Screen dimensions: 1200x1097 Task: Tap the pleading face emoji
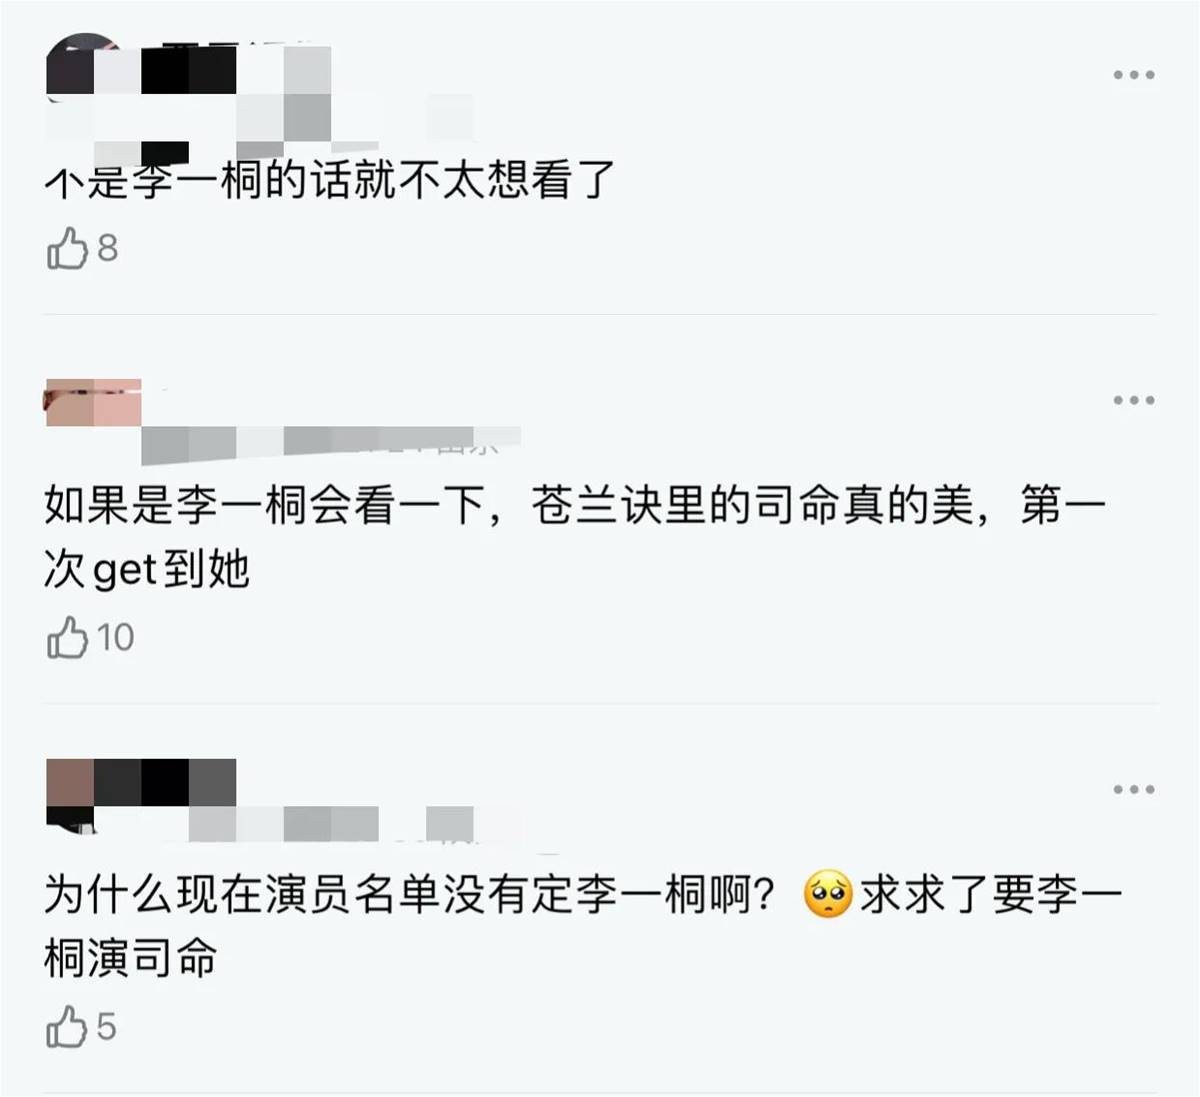[828, 895]
